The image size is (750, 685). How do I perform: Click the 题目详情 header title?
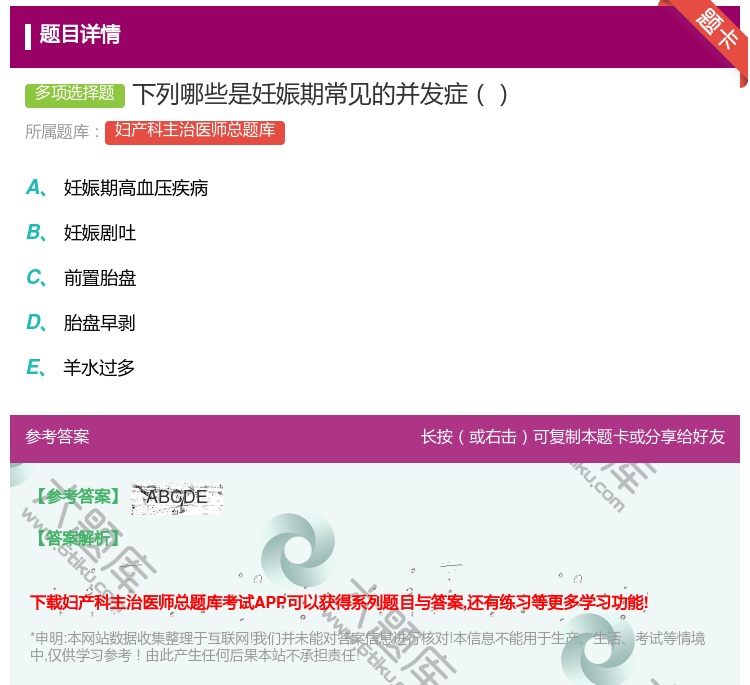pyautogui.click(x=80, y=35)
